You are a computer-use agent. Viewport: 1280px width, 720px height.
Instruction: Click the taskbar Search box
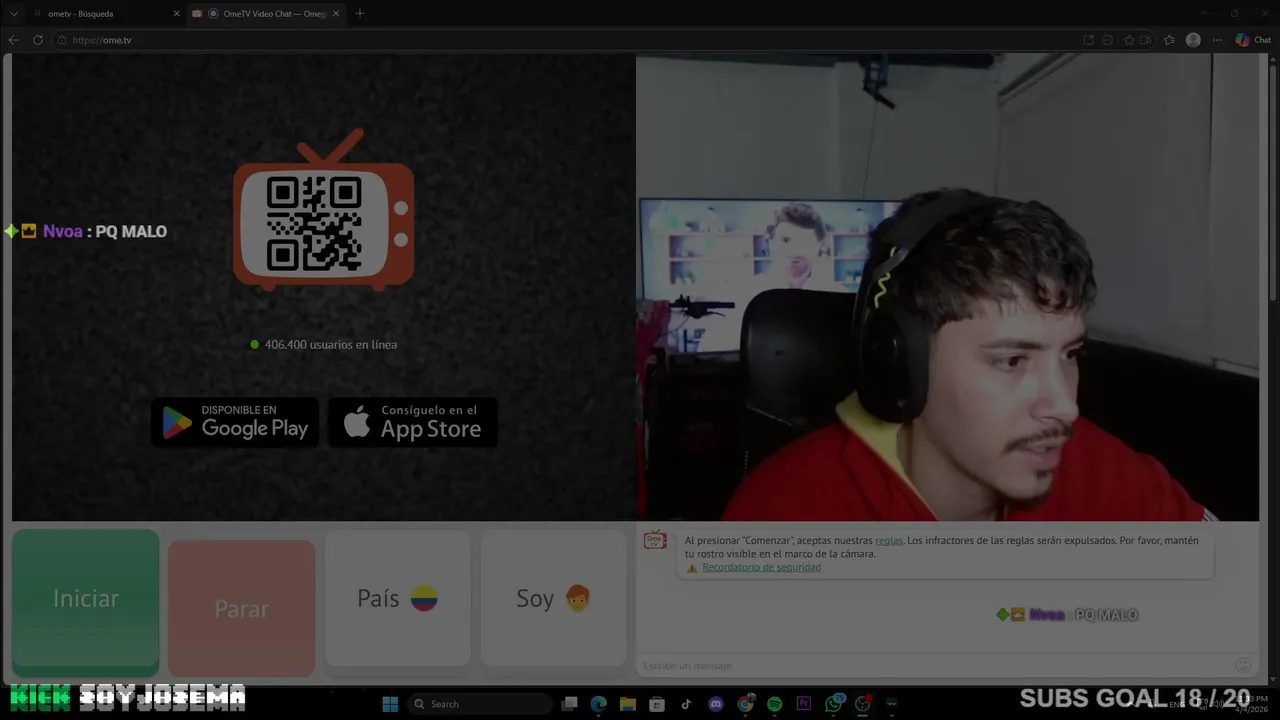tap(481, 704)
